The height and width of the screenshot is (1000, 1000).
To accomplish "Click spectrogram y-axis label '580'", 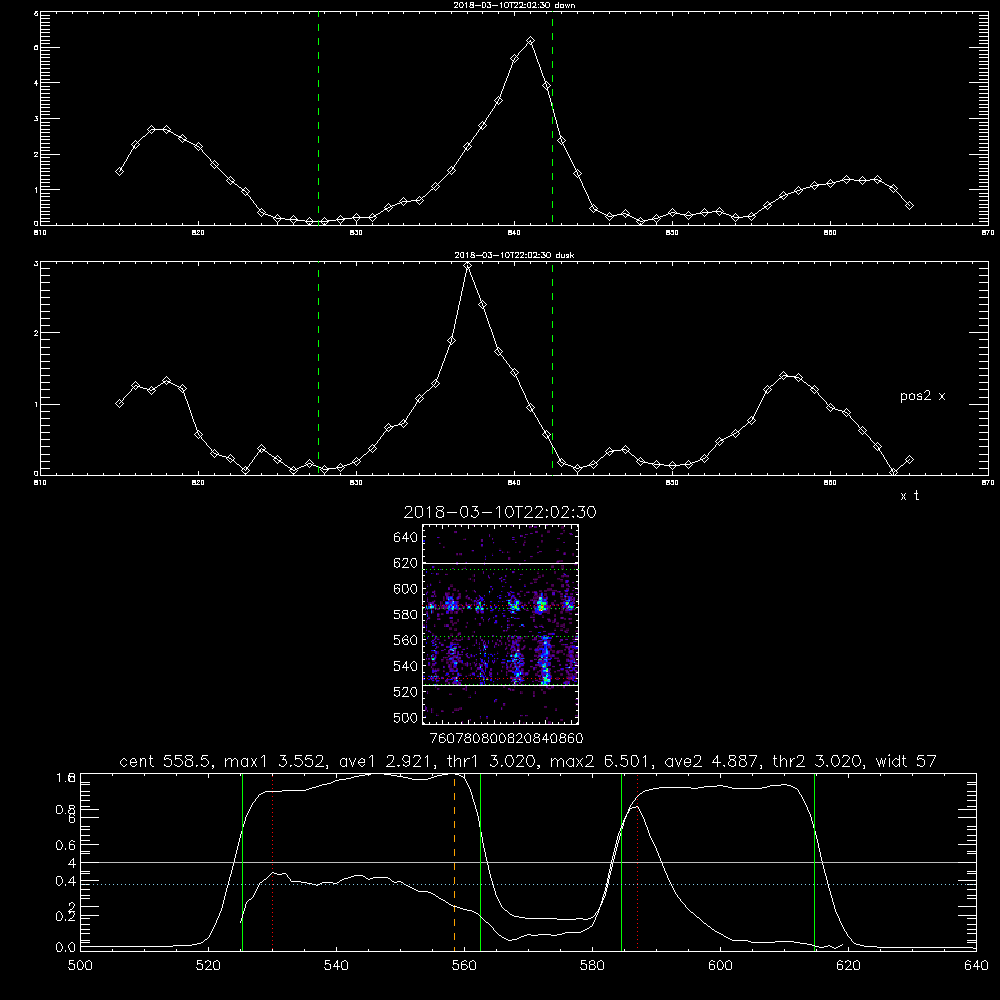I will (405, 615).
